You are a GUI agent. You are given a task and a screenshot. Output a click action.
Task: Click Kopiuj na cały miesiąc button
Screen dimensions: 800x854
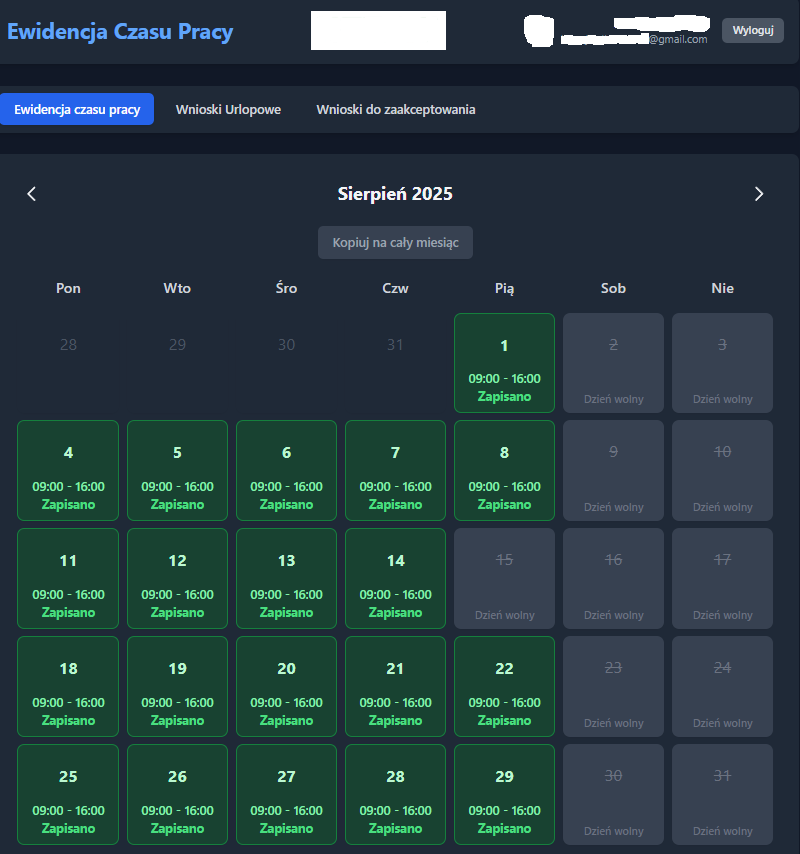pos(395,242)
